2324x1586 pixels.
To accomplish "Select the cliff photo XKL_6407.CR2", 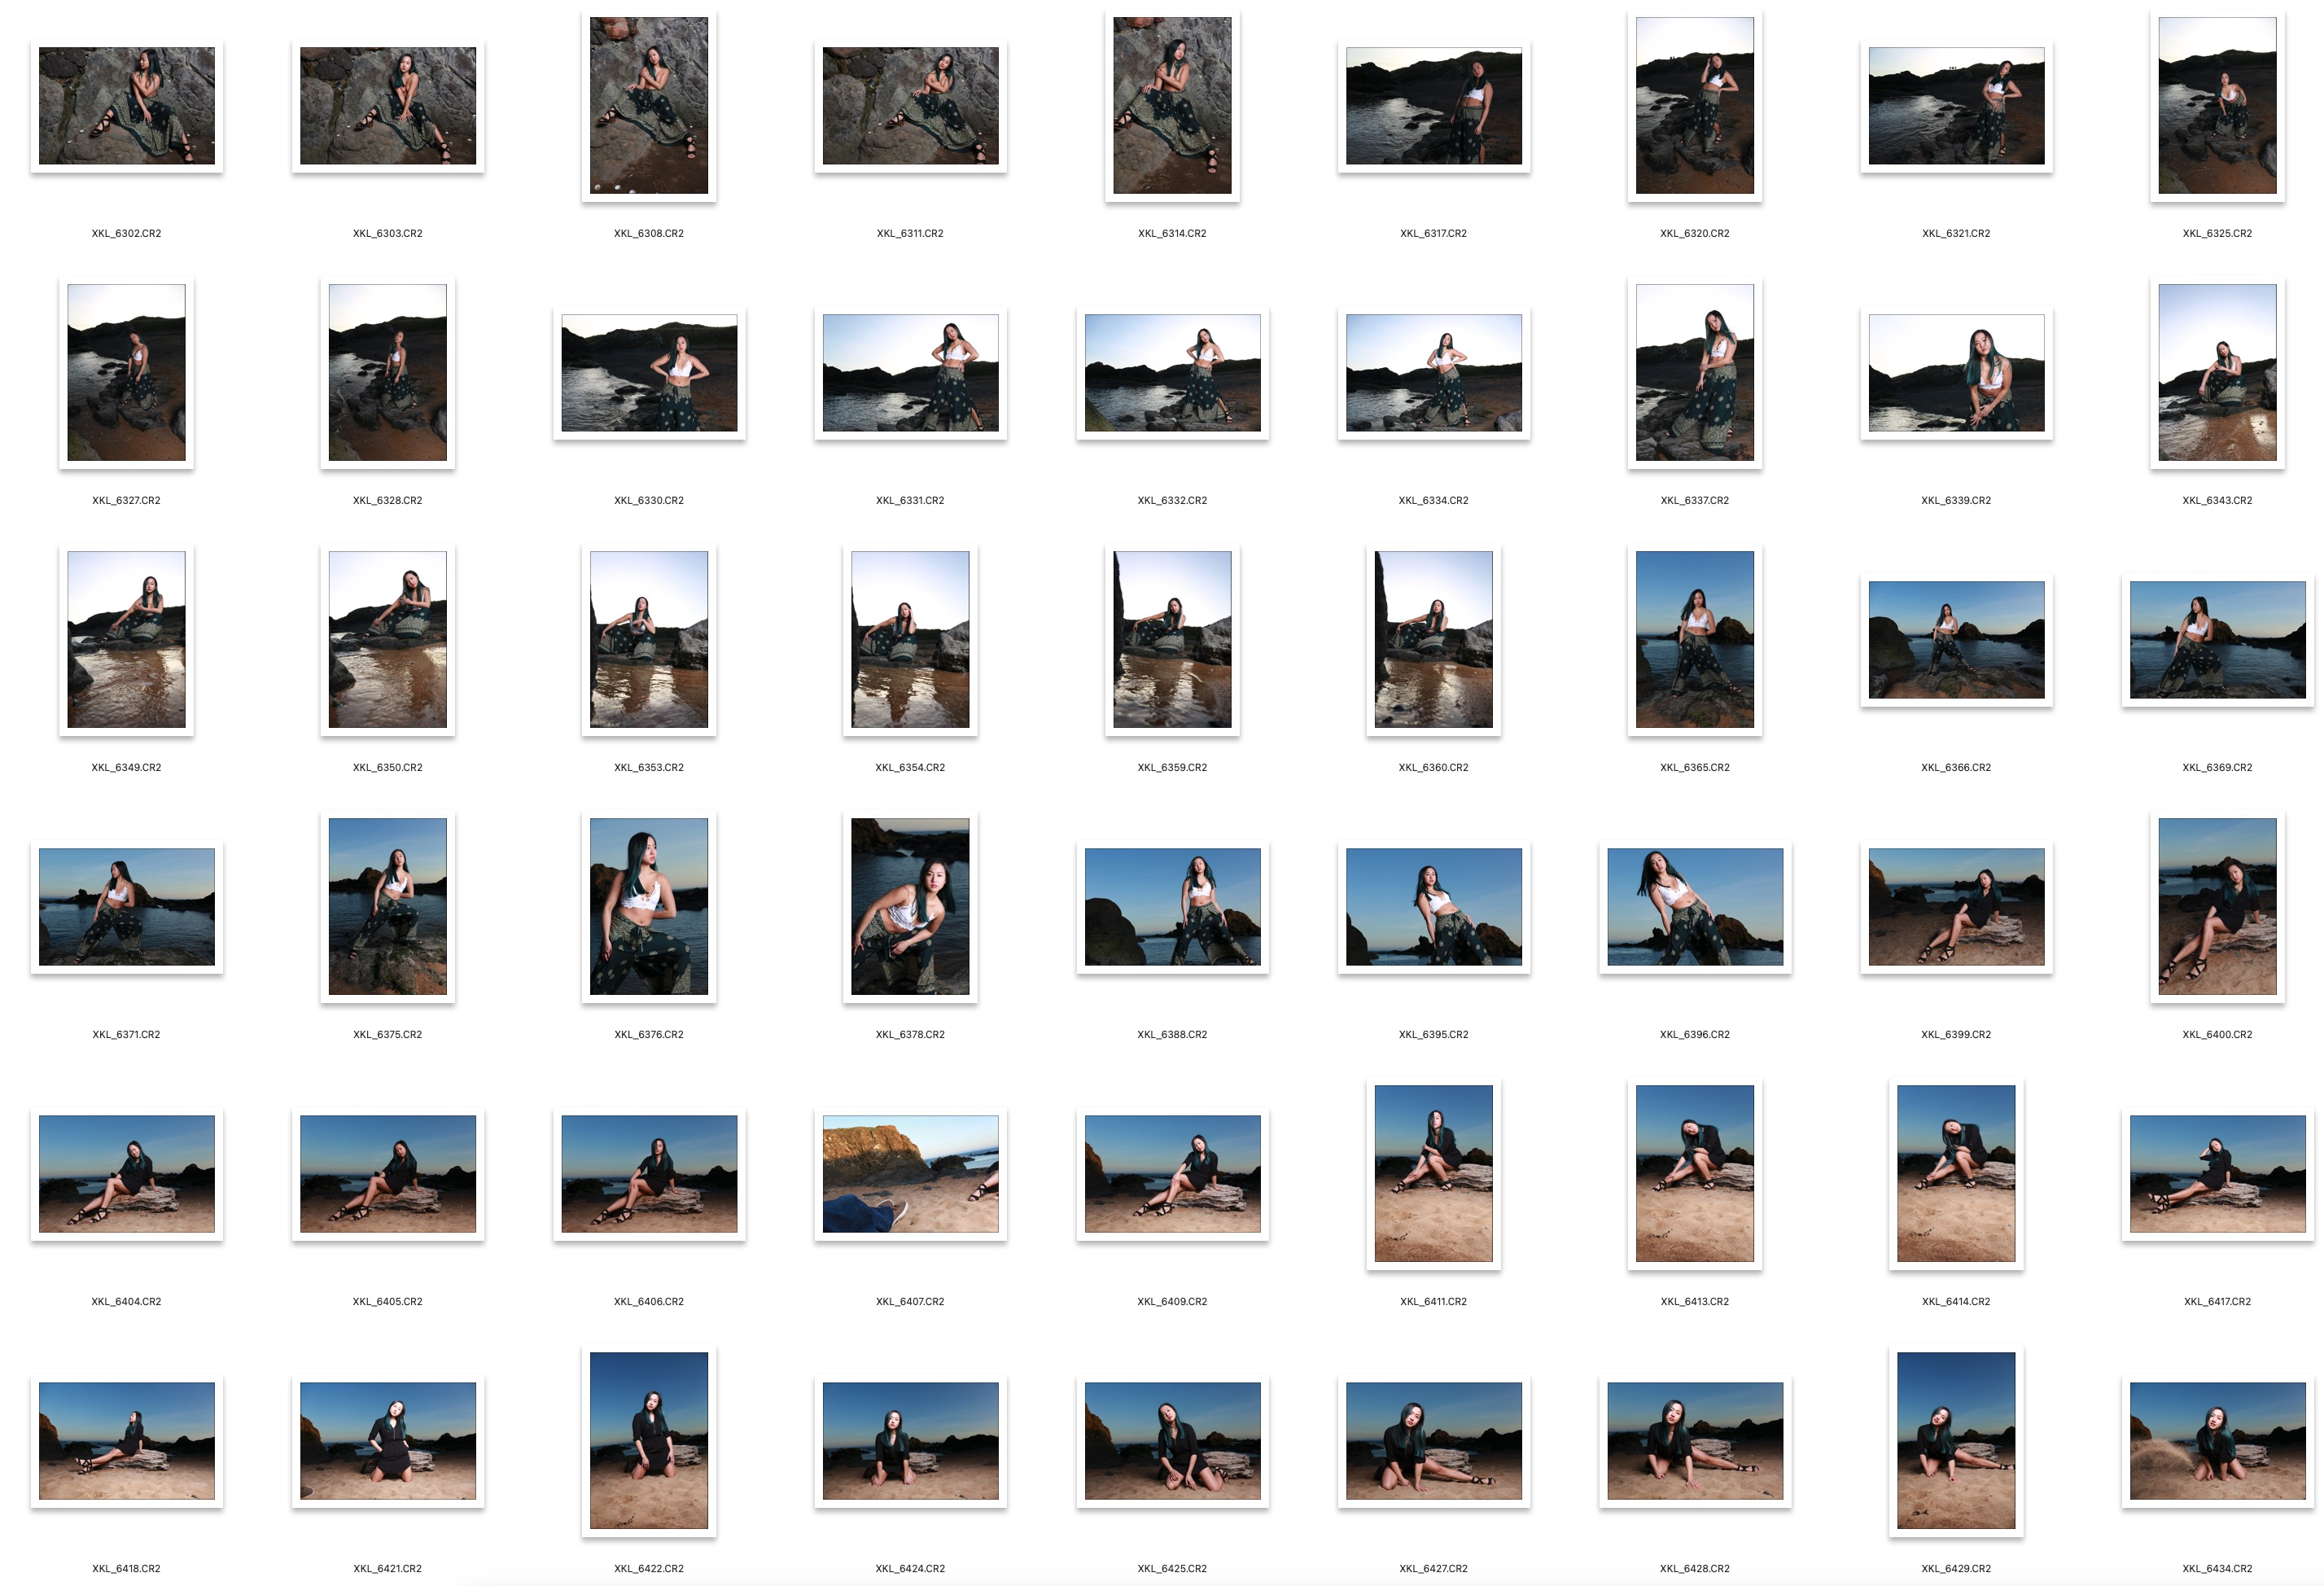I will pos(909,1174).
